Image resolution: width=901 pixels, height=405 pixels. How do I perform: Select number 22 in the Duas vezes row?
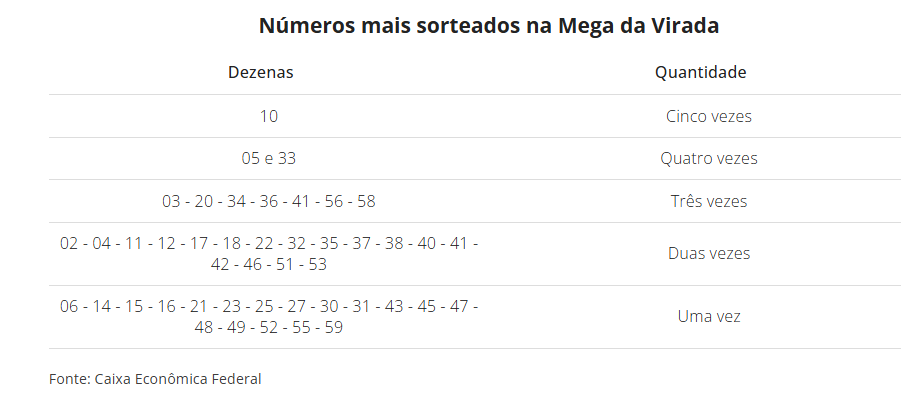tap(264, 244)
